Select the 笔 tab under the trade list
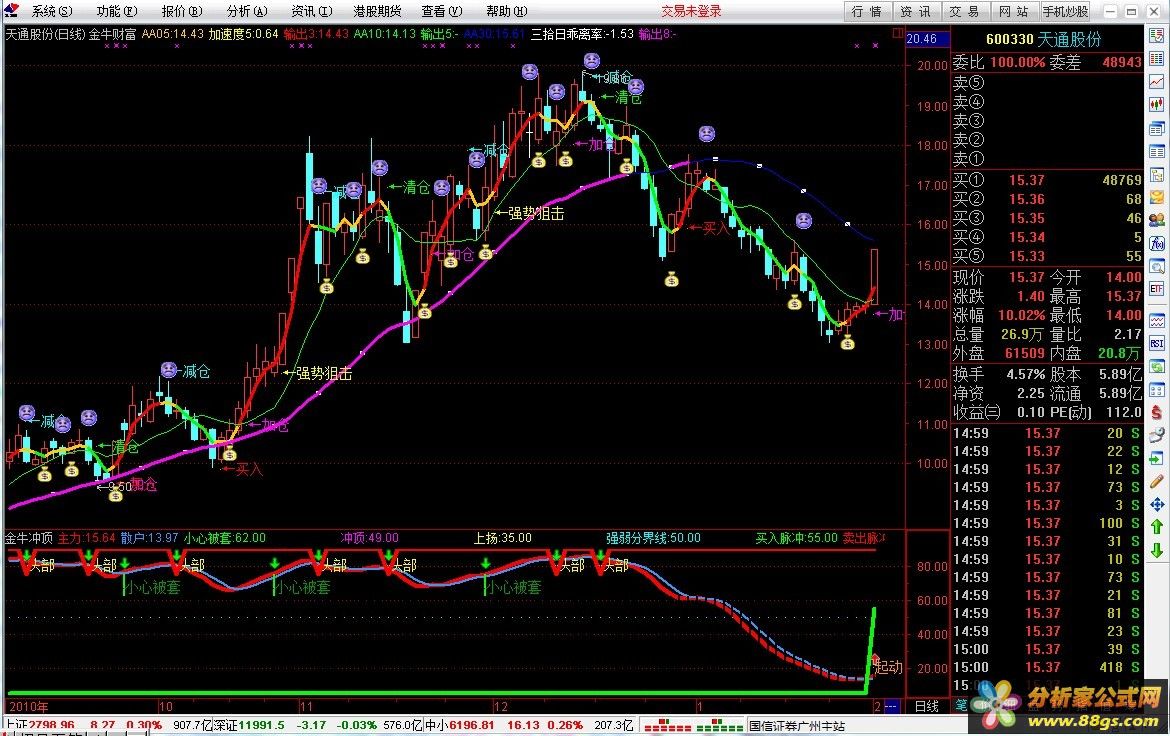The width and height of the screenshot is (1170, 736). [960, 706]
